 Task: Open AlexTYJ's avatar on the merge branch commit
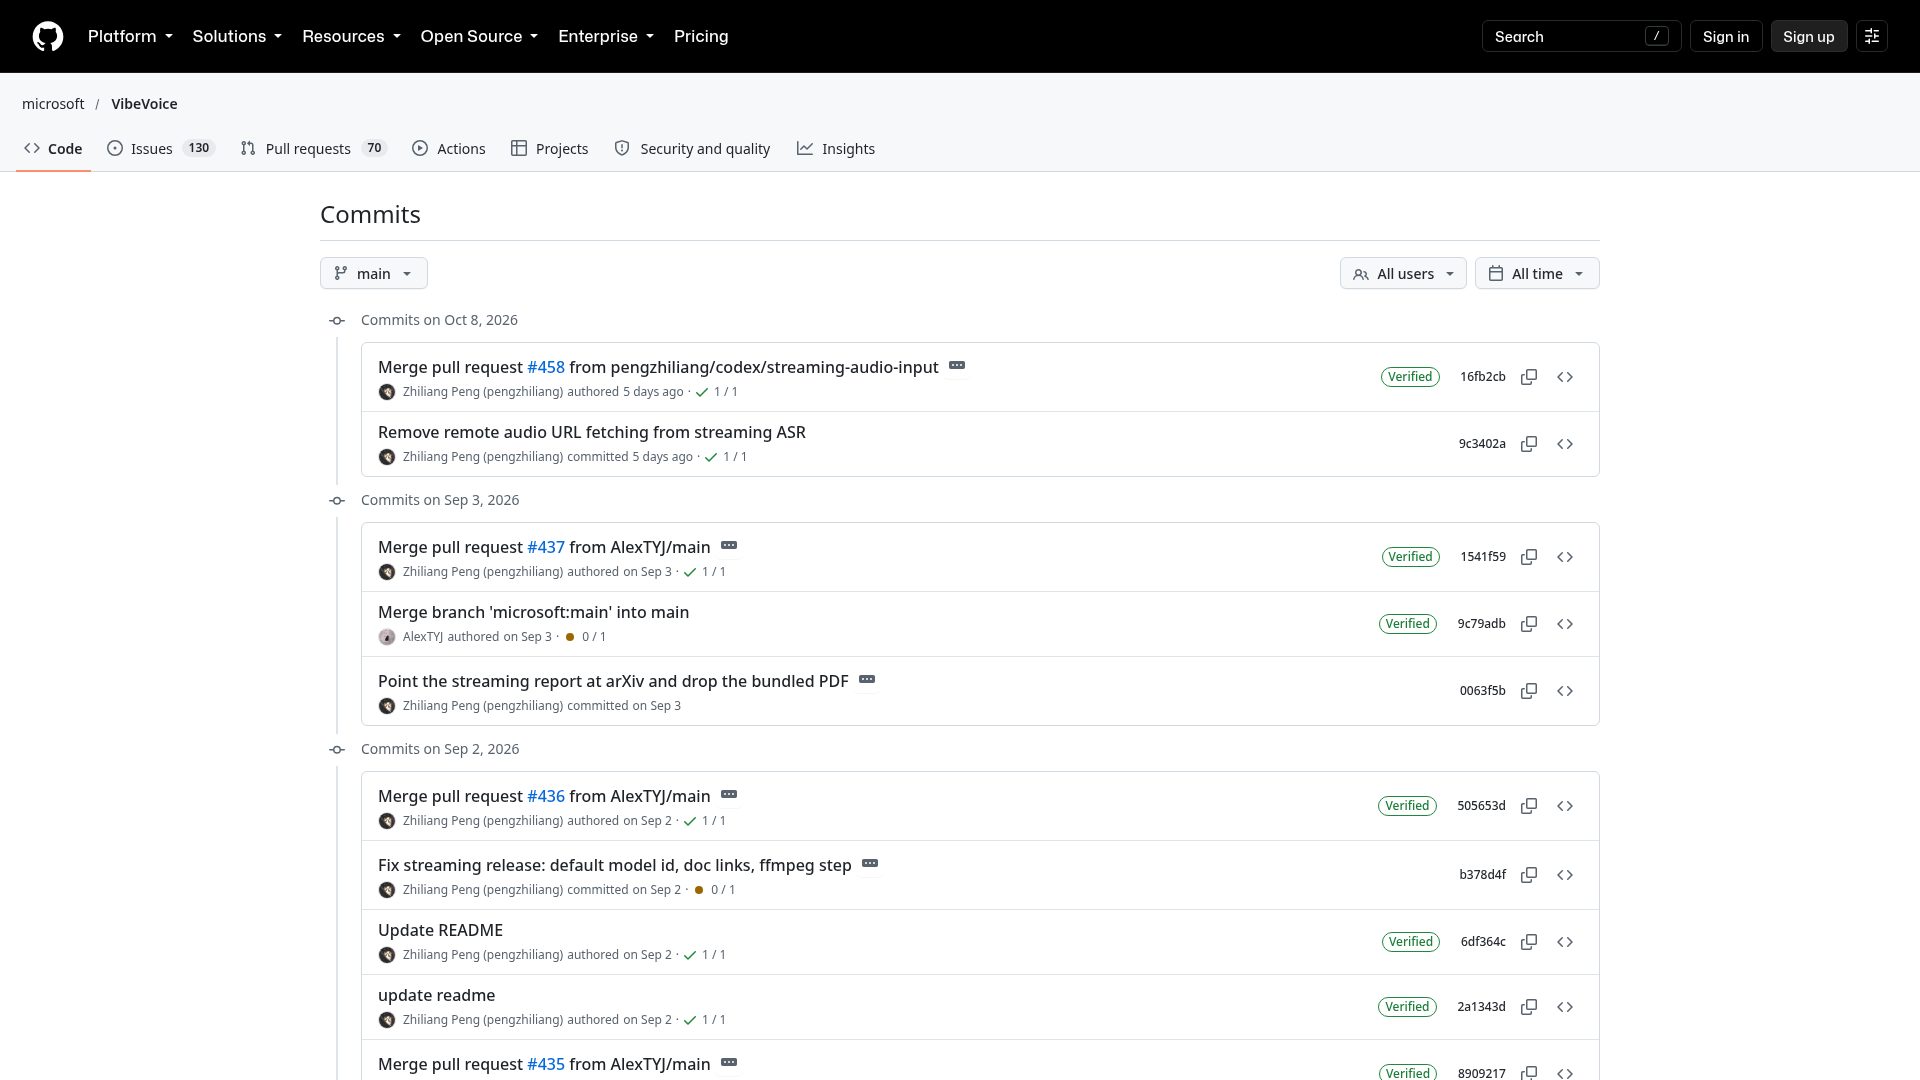click(387, 637)
